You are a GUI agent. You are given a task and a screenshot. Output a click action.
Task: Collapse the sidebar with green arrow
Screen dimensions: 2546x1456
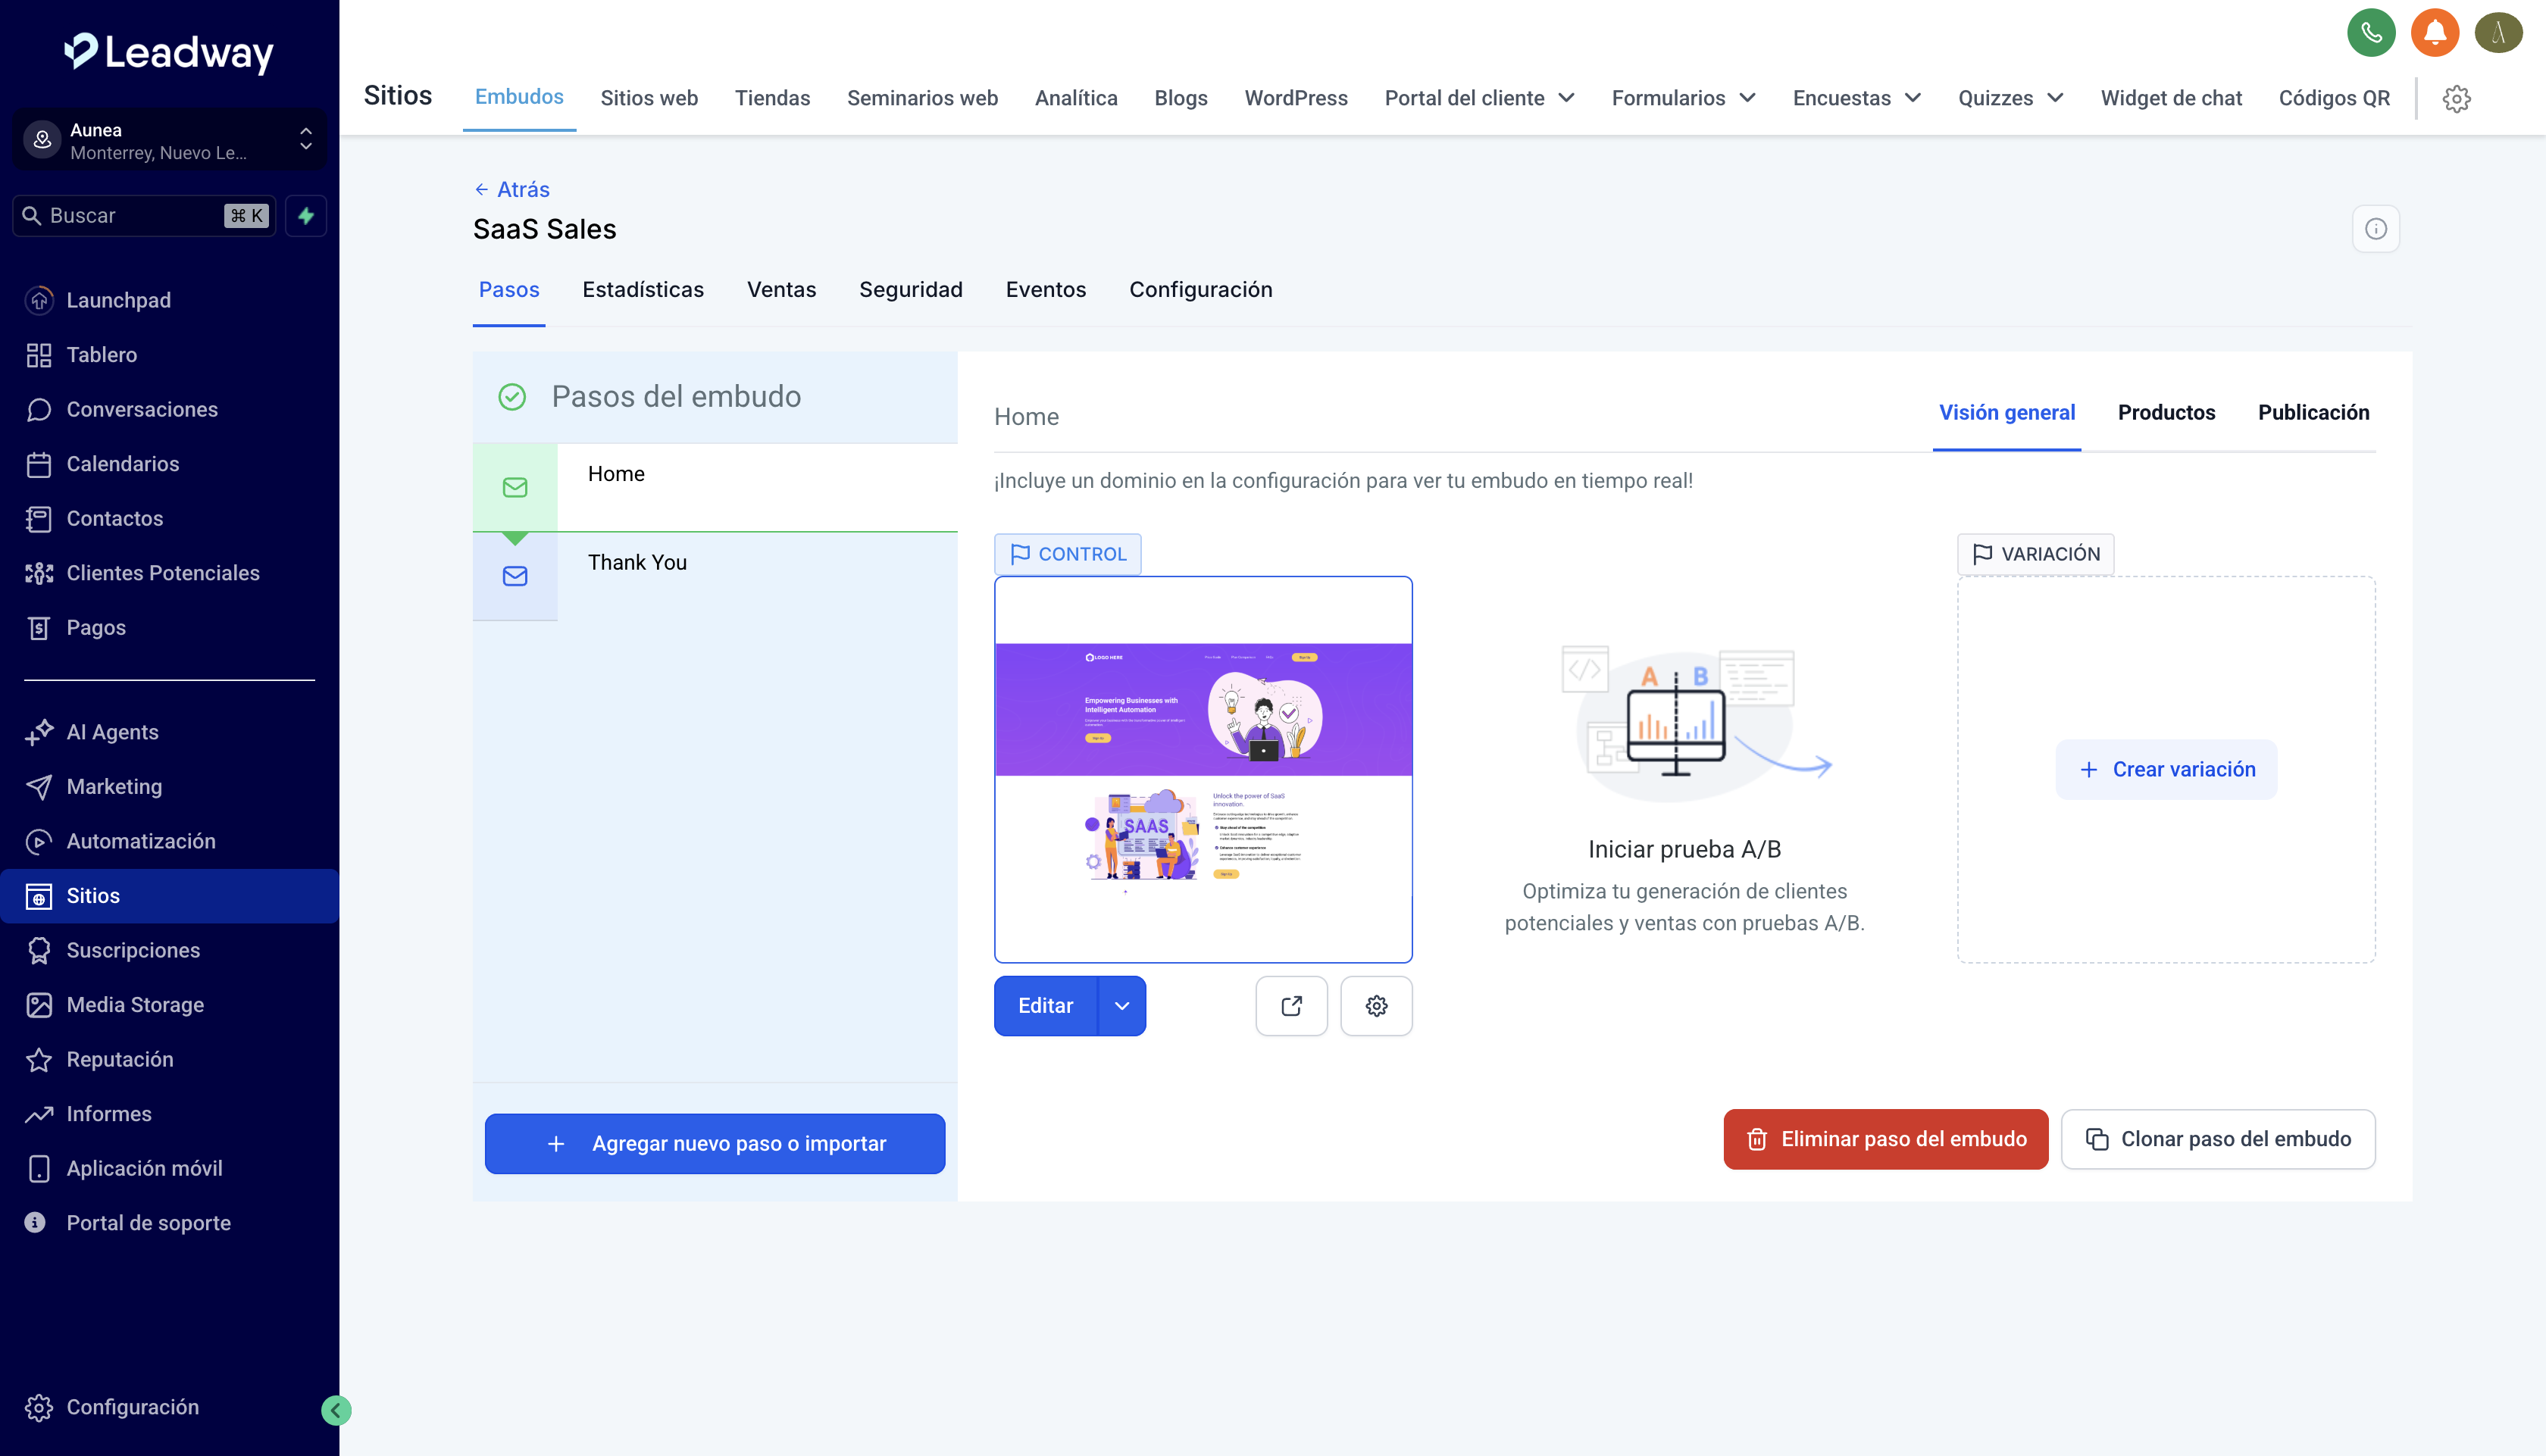[336, 1410]
